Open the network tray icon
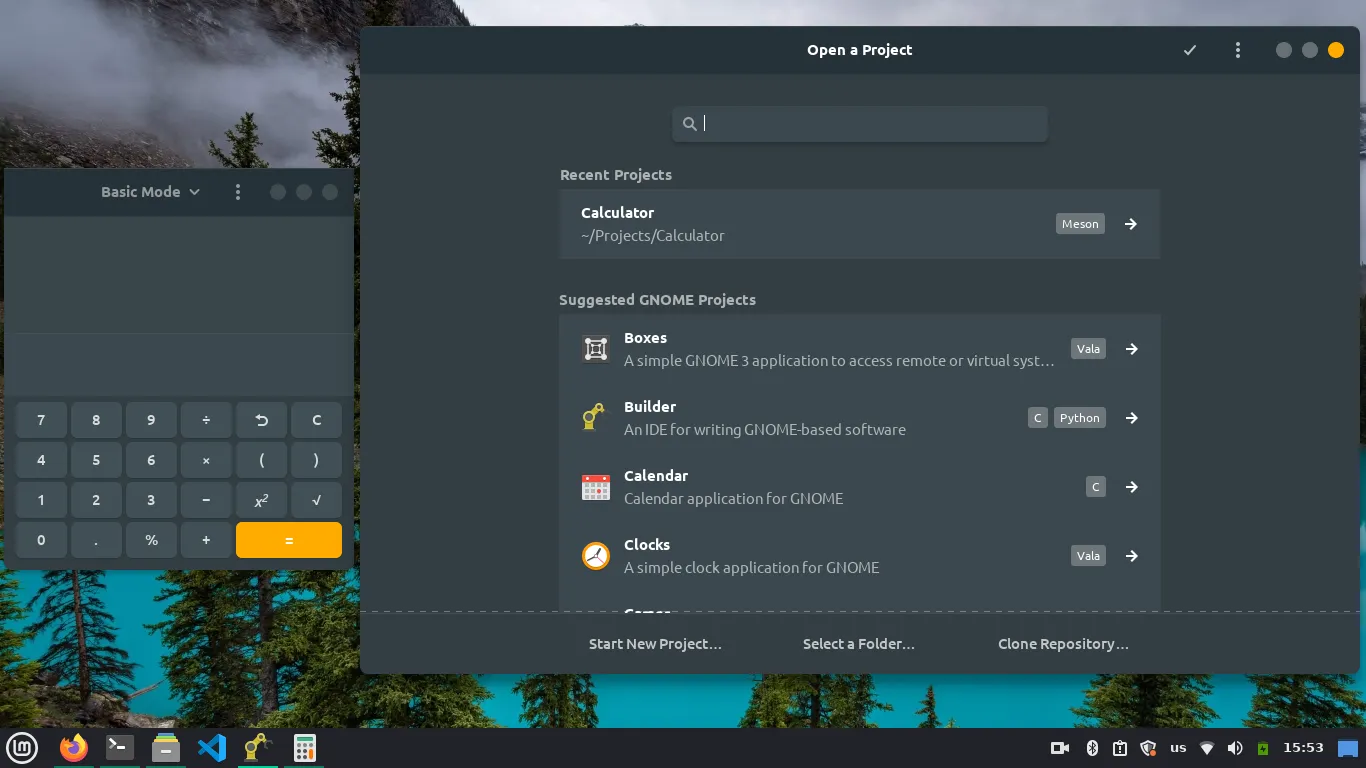This screenshot has height=768, width=1366. 1207,748
